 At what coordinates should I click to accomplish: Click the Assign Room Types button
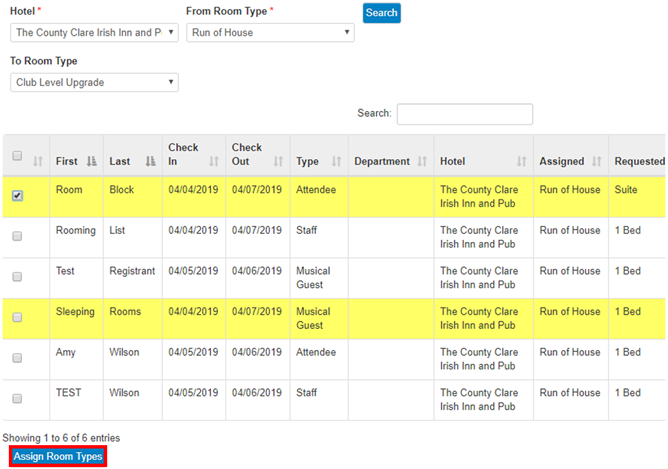[57, 456]
